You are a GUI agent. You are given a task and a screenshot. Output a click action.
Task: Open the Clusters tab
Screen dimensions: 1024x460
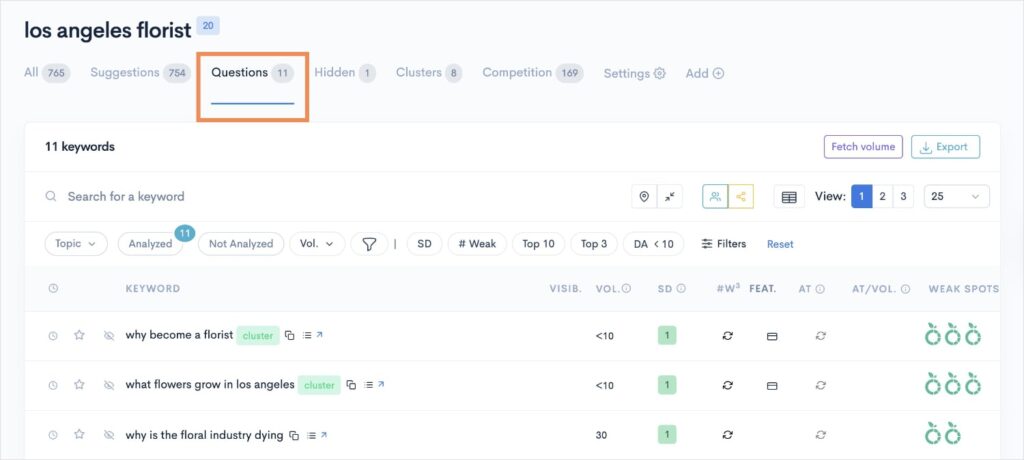(x=428, y=73)
